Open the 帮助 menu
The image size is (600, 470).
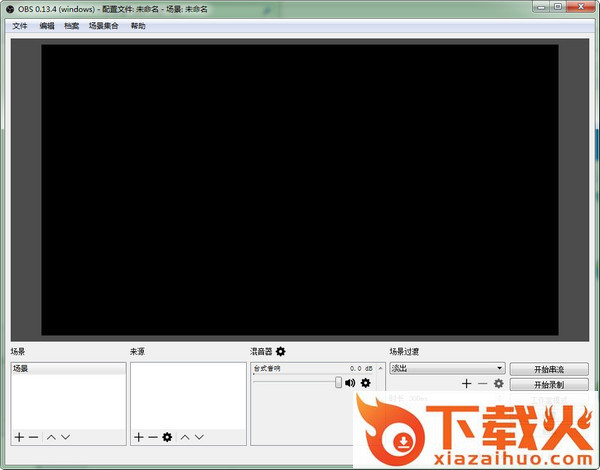point(138,26)
